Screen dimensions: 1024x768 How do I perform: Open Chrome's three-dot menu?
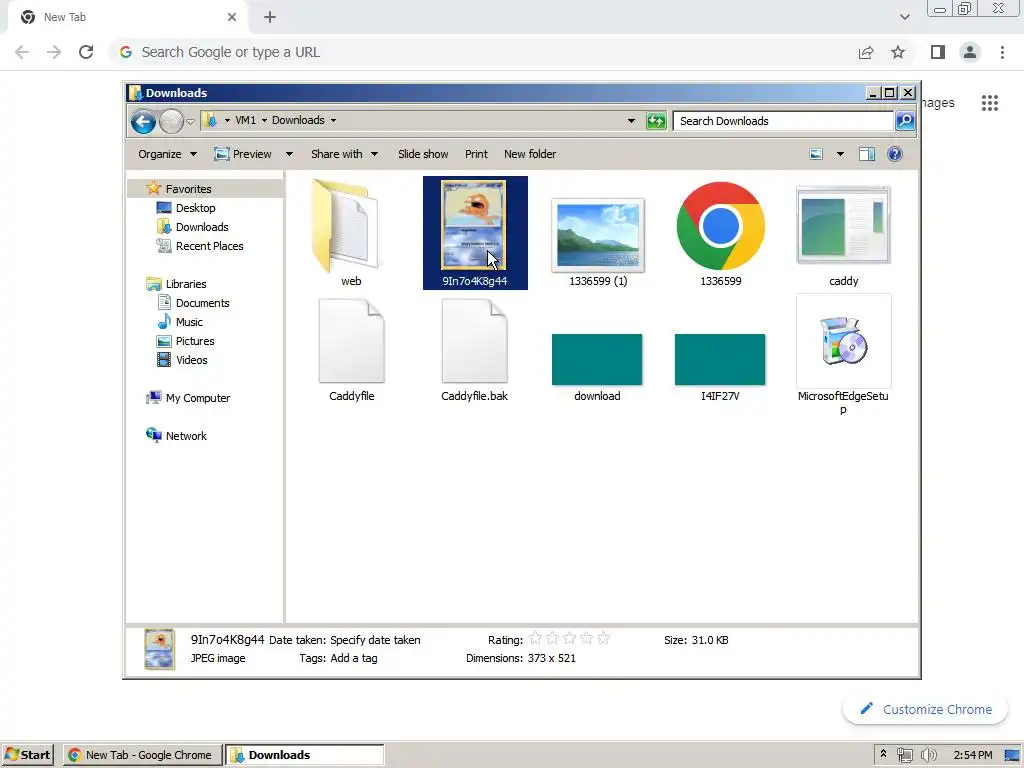[1002, 52]
